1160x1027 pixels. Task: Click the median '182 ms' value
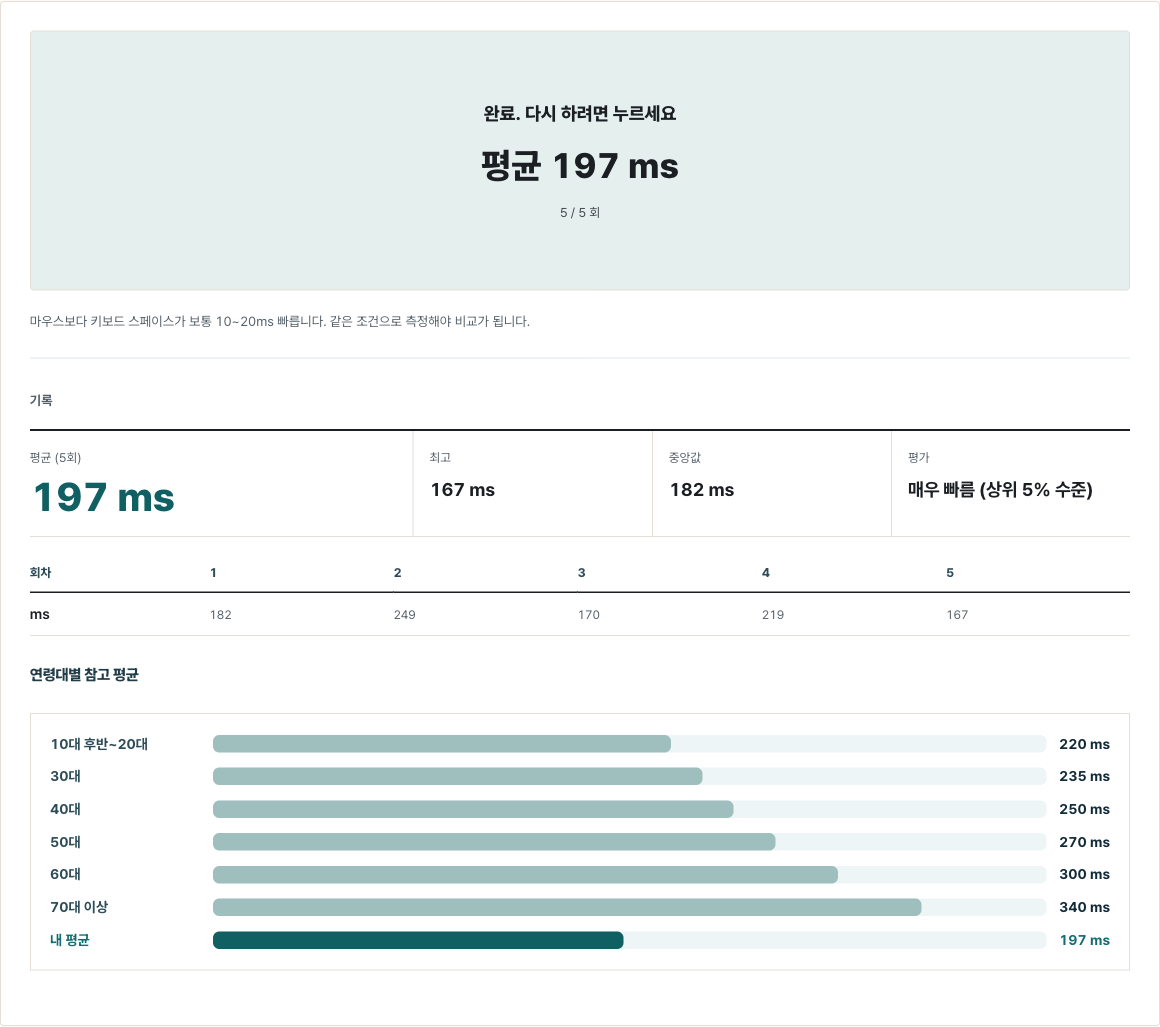pyautogui.click(x=702, y=490)
